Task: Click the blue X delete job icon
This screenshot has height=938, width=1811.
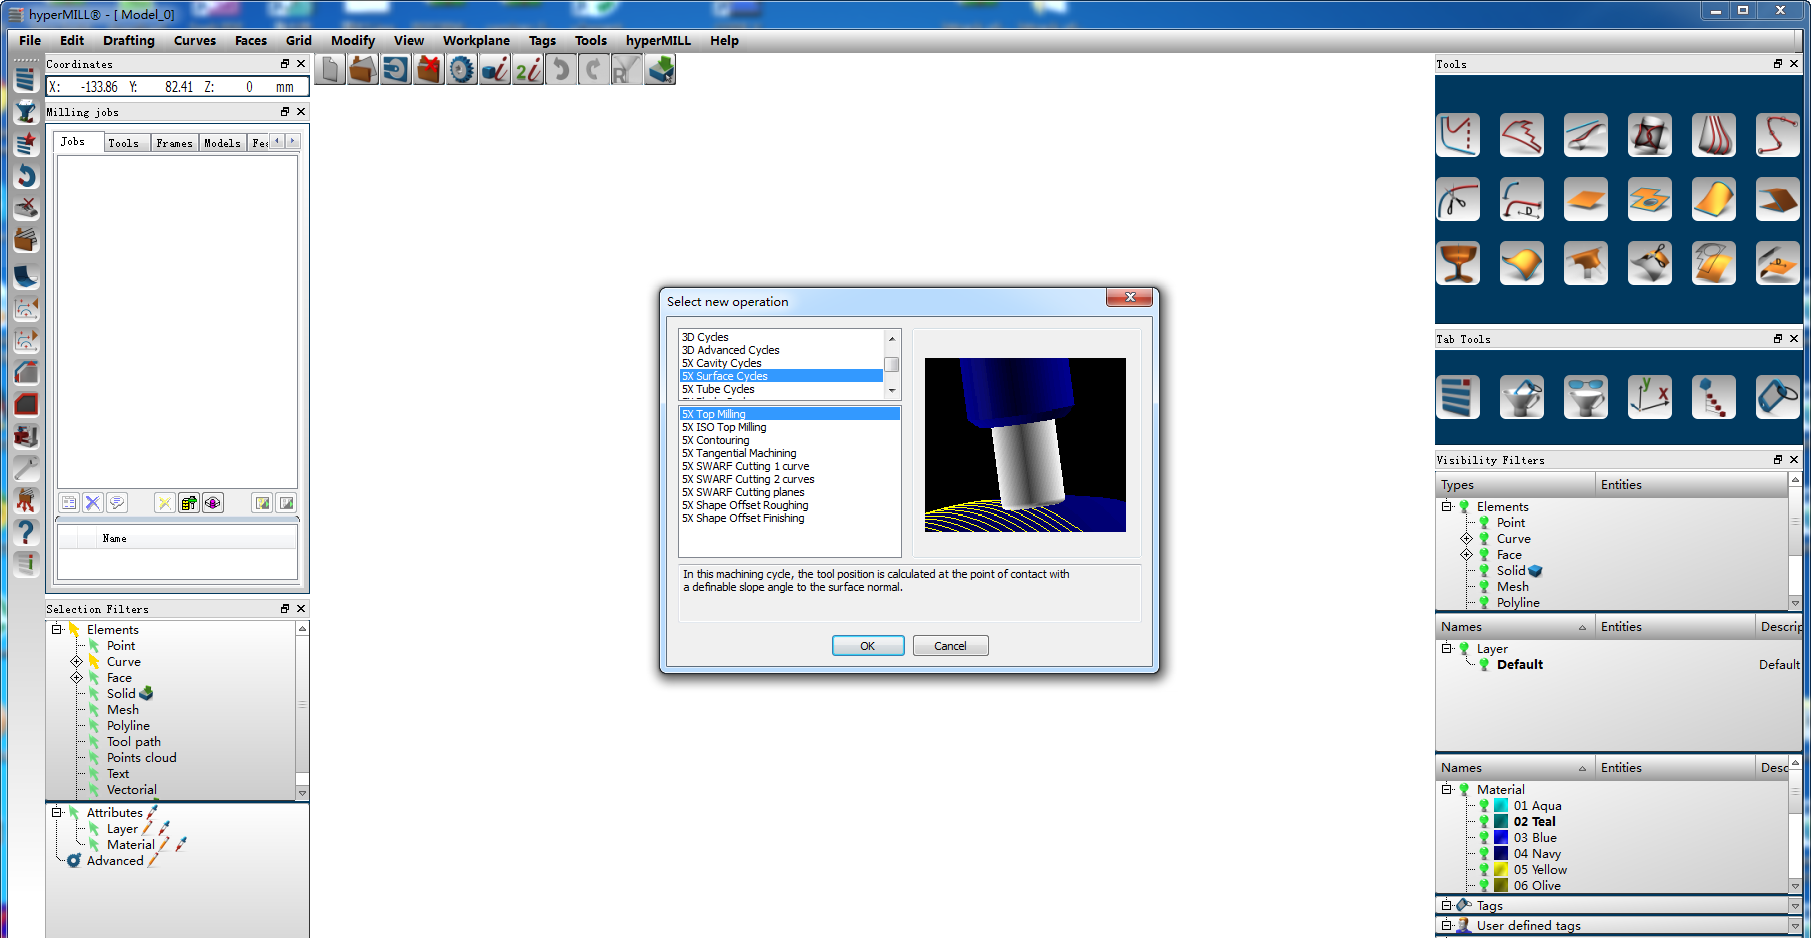Action: point(93,503)
